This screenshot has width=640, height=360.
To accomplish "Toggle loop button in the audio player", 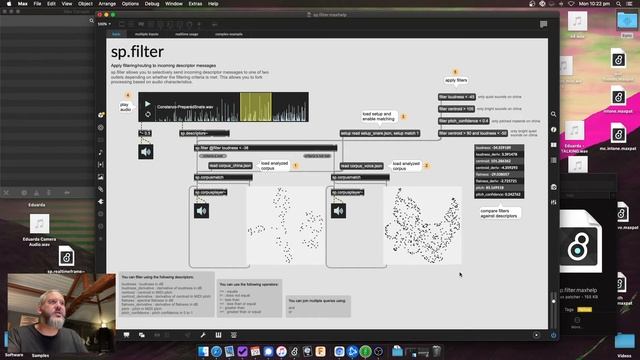I will pos(148,114).
